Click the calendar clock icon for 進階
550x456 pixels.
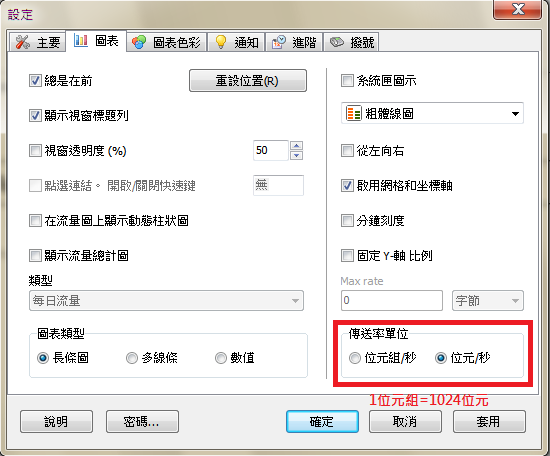point(279,42)
